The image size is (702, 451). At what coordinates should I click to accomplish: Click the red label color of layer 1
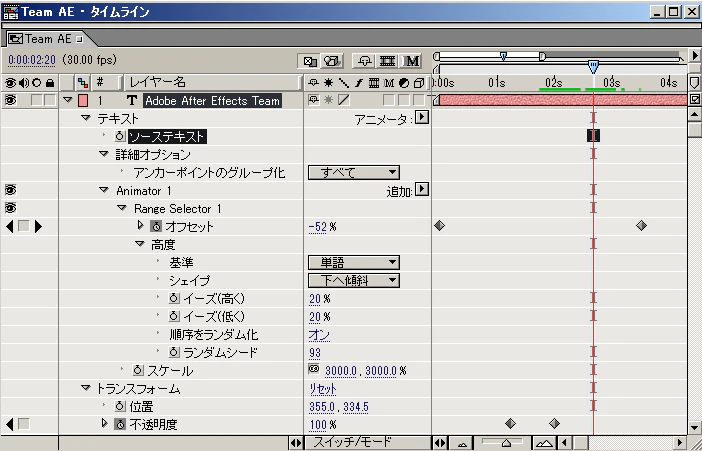(83, 100)
